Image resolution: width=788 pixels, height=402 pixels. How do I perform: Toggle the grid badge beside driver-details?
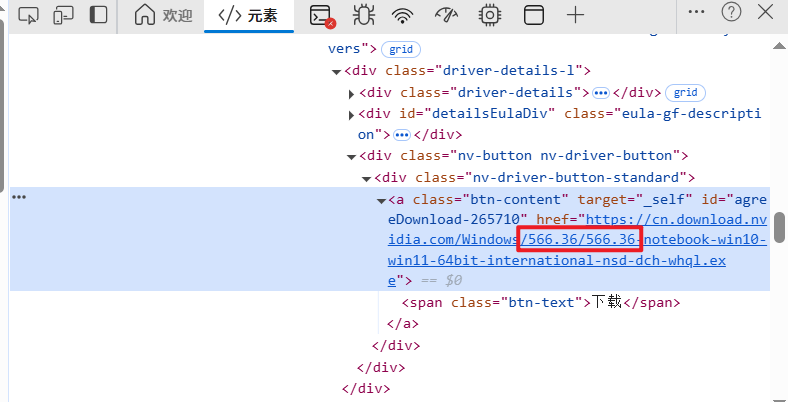(x=686, y=92)
